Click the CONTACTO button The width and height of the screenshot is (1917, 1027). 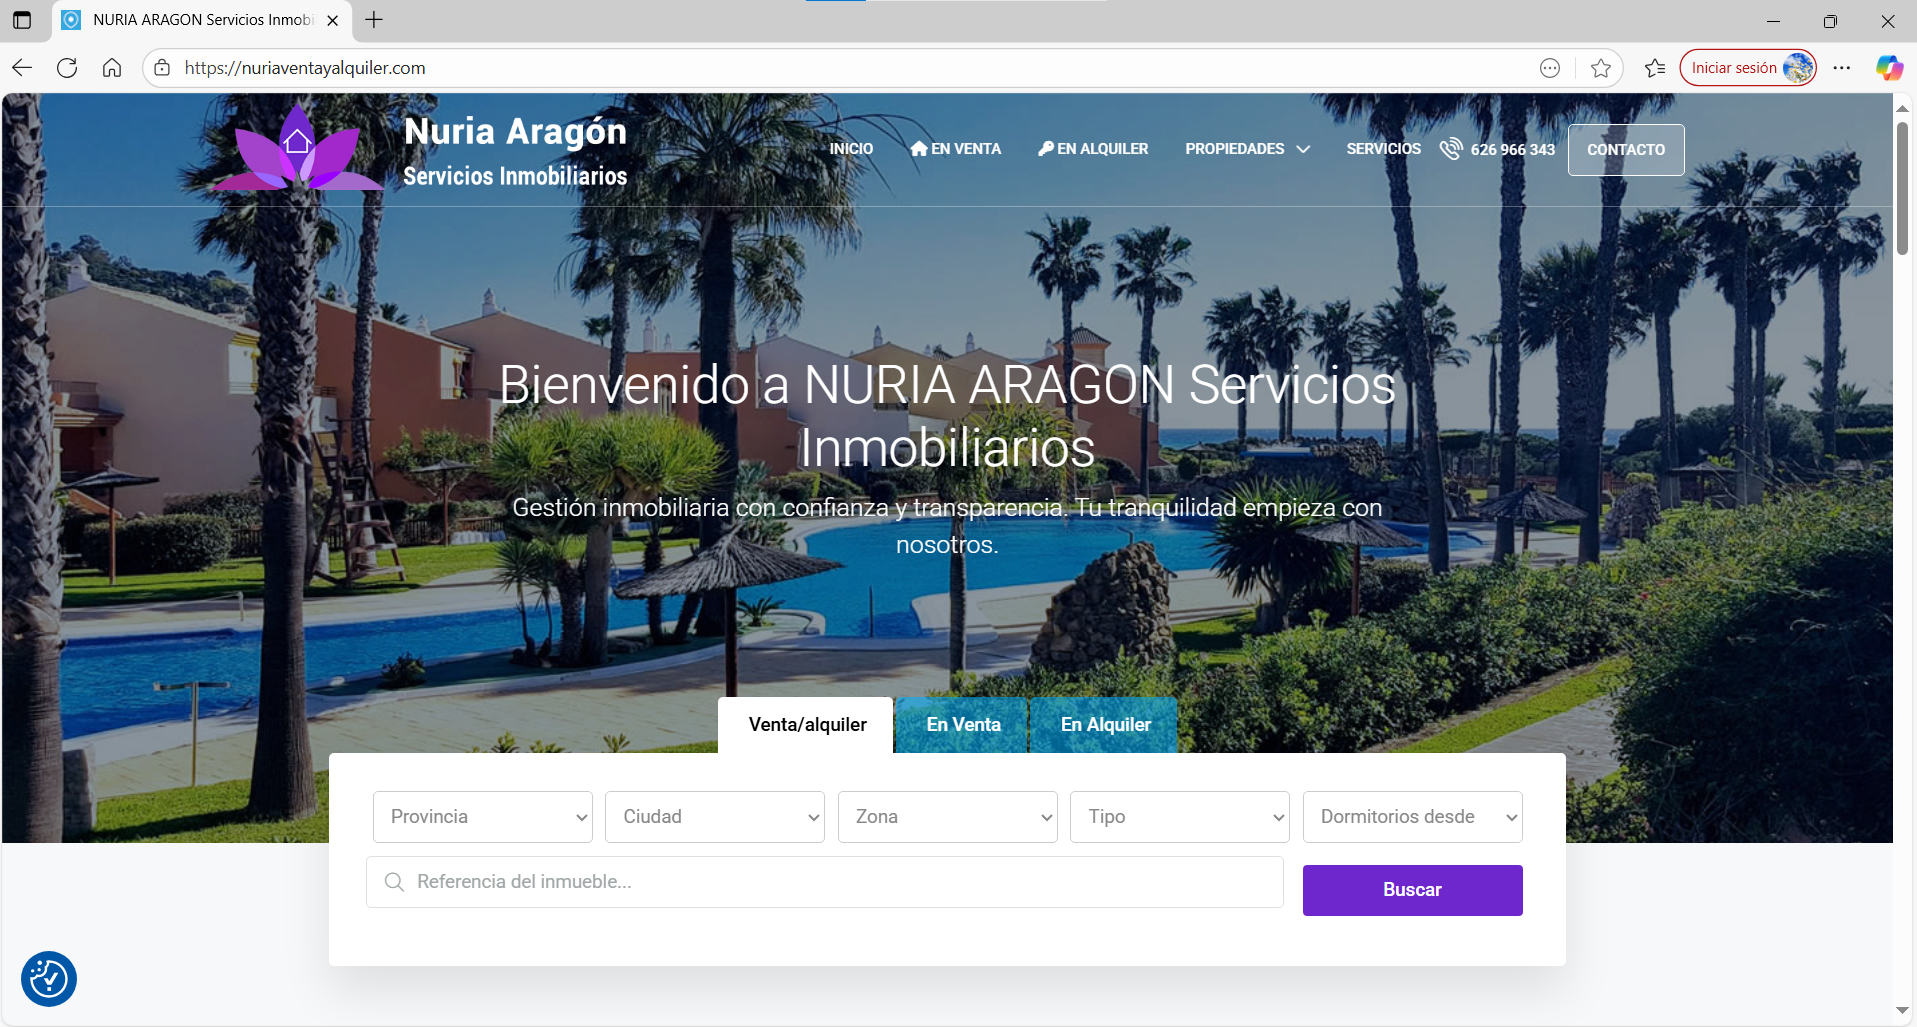[1626, 149]
